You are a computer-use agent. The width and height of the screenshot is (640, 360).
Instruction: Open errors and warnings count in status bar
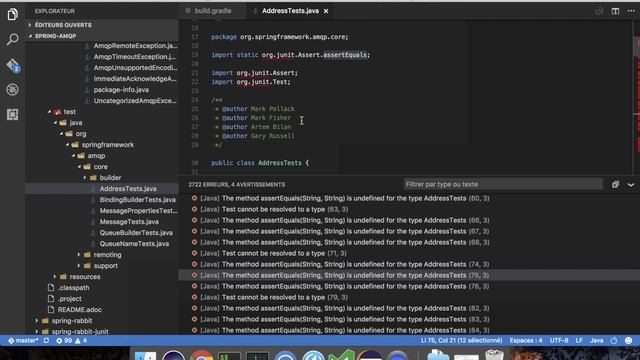[x=71, y=340]
